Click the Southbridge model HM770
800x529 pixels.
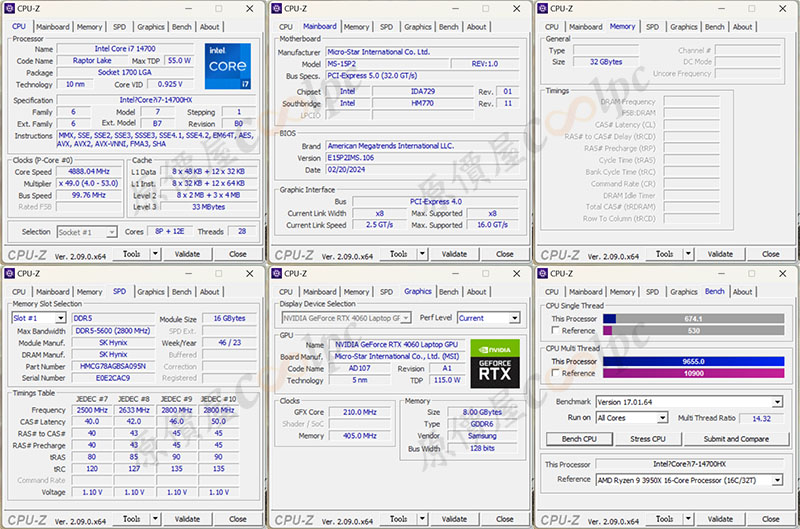tap(422, 103)
